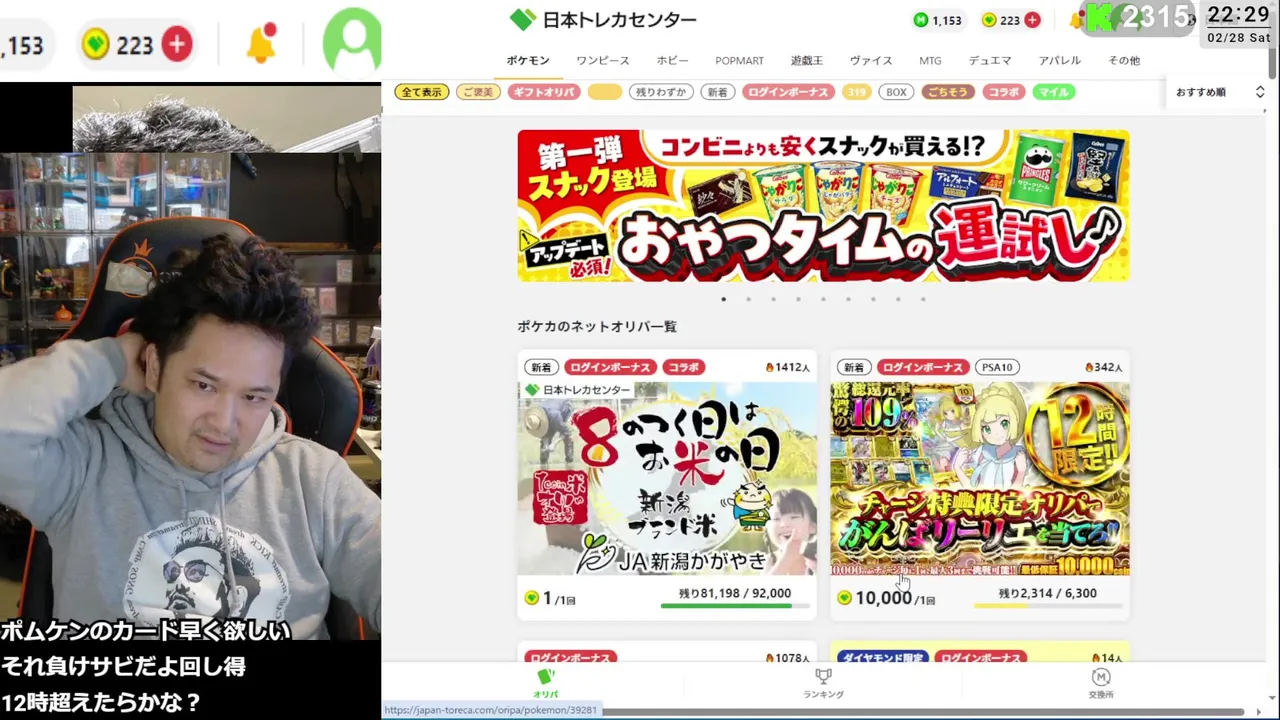Image resolution: width=1280 pixels, height=720 pixels.
Task: Click 1078人 viewer count on lower card
Action: pos(788,658)
